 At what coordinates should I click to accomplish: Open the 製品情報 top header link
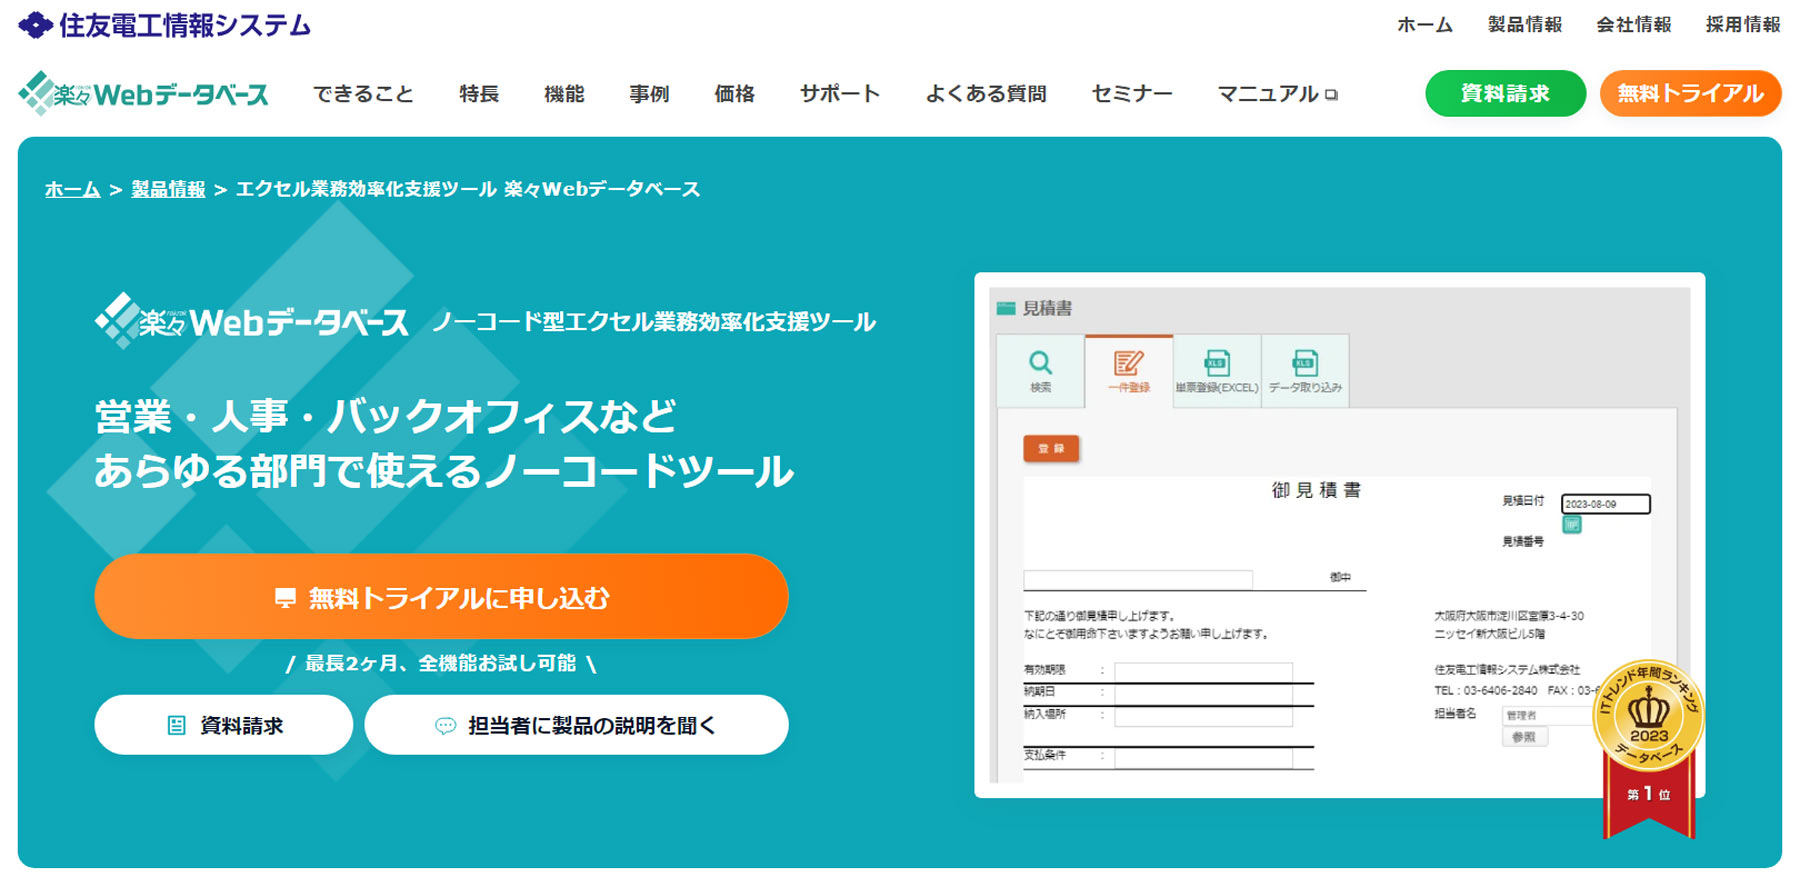click(x=1524, y=25)
